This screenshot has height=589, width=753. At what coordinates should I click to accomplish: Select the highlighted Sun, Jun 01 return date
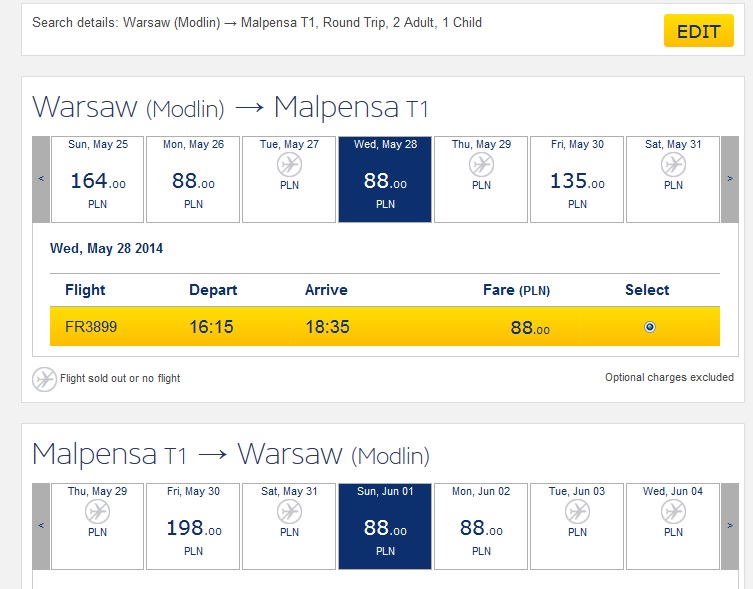click(x=385, y=526)
